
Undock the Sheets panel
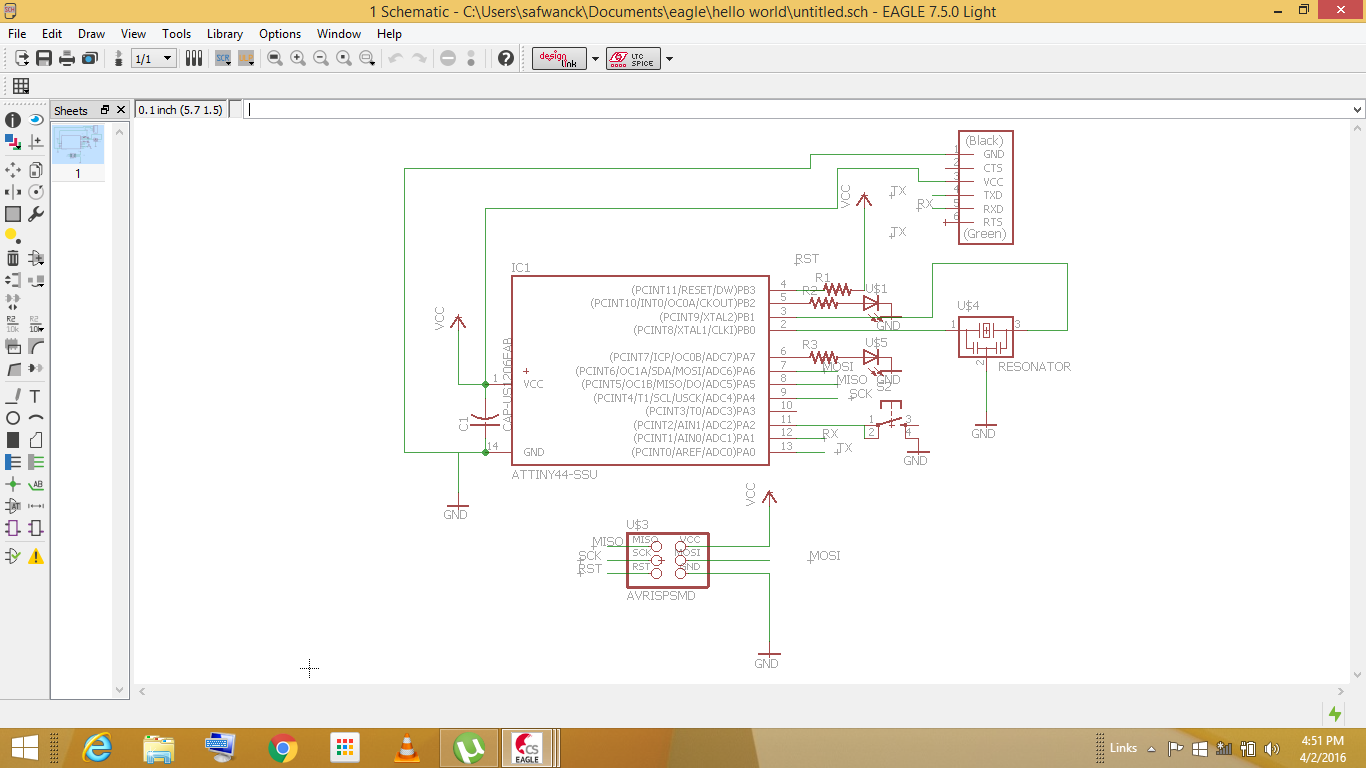(x=105, y=110)
